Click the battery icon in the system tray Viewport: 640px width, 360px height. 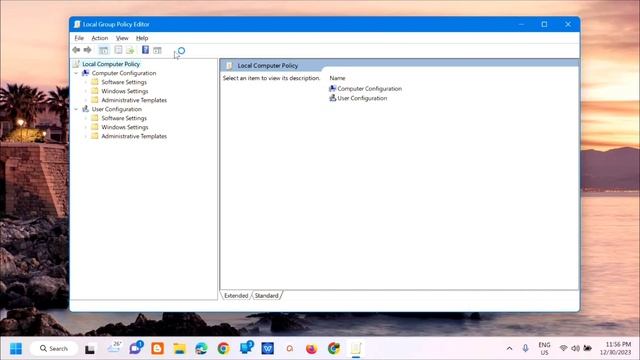point(588,348)
